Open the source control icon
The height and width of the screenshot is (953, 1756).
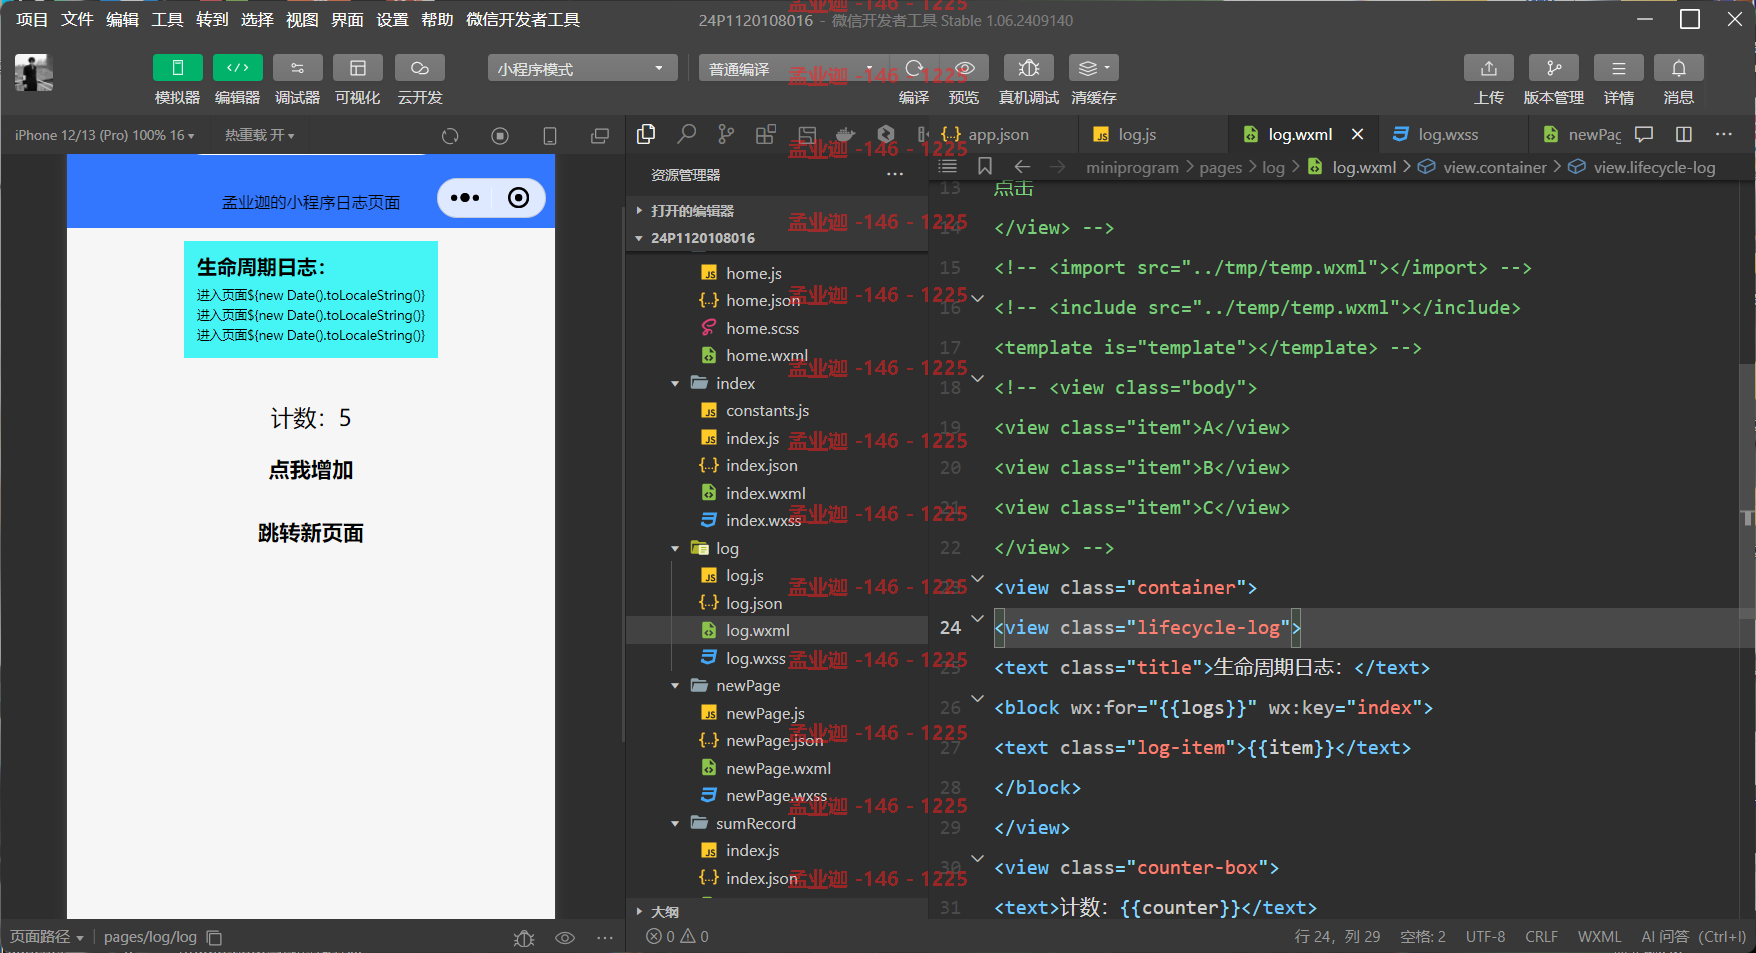[x=726, y=134]
